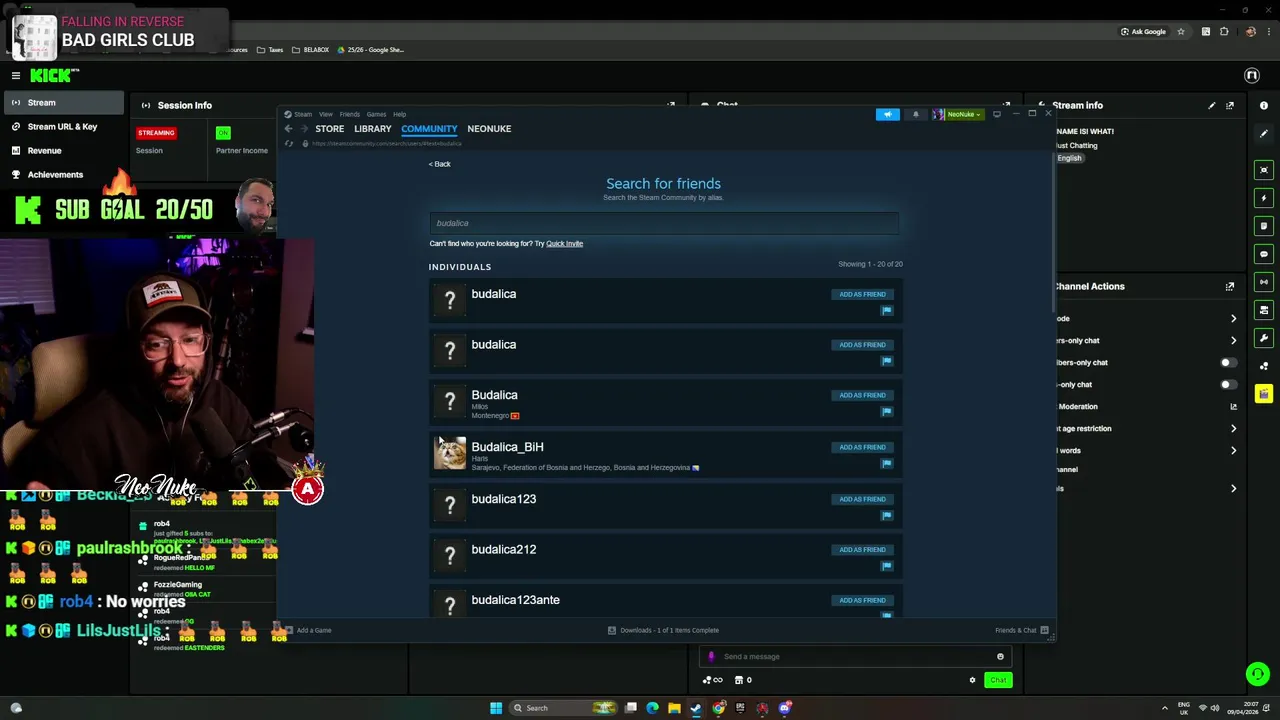Viewport: 1280px width, 720px height.
Task: Reload the Steam community page
Action: (289, 144)
